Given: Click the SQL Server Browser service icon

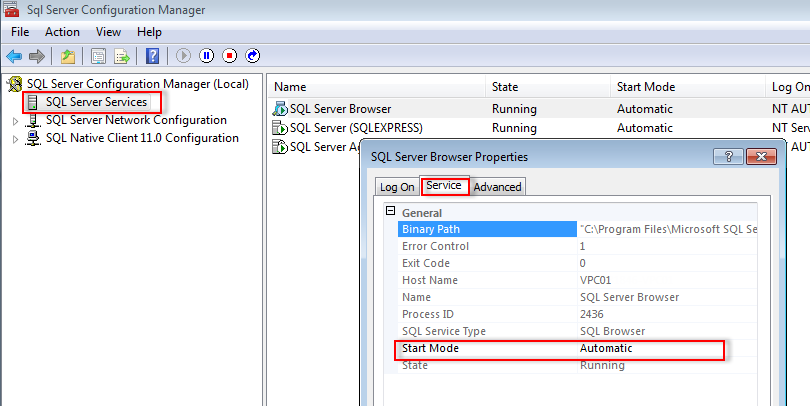Looking at the screenshot, I should (x=280, y=109).
